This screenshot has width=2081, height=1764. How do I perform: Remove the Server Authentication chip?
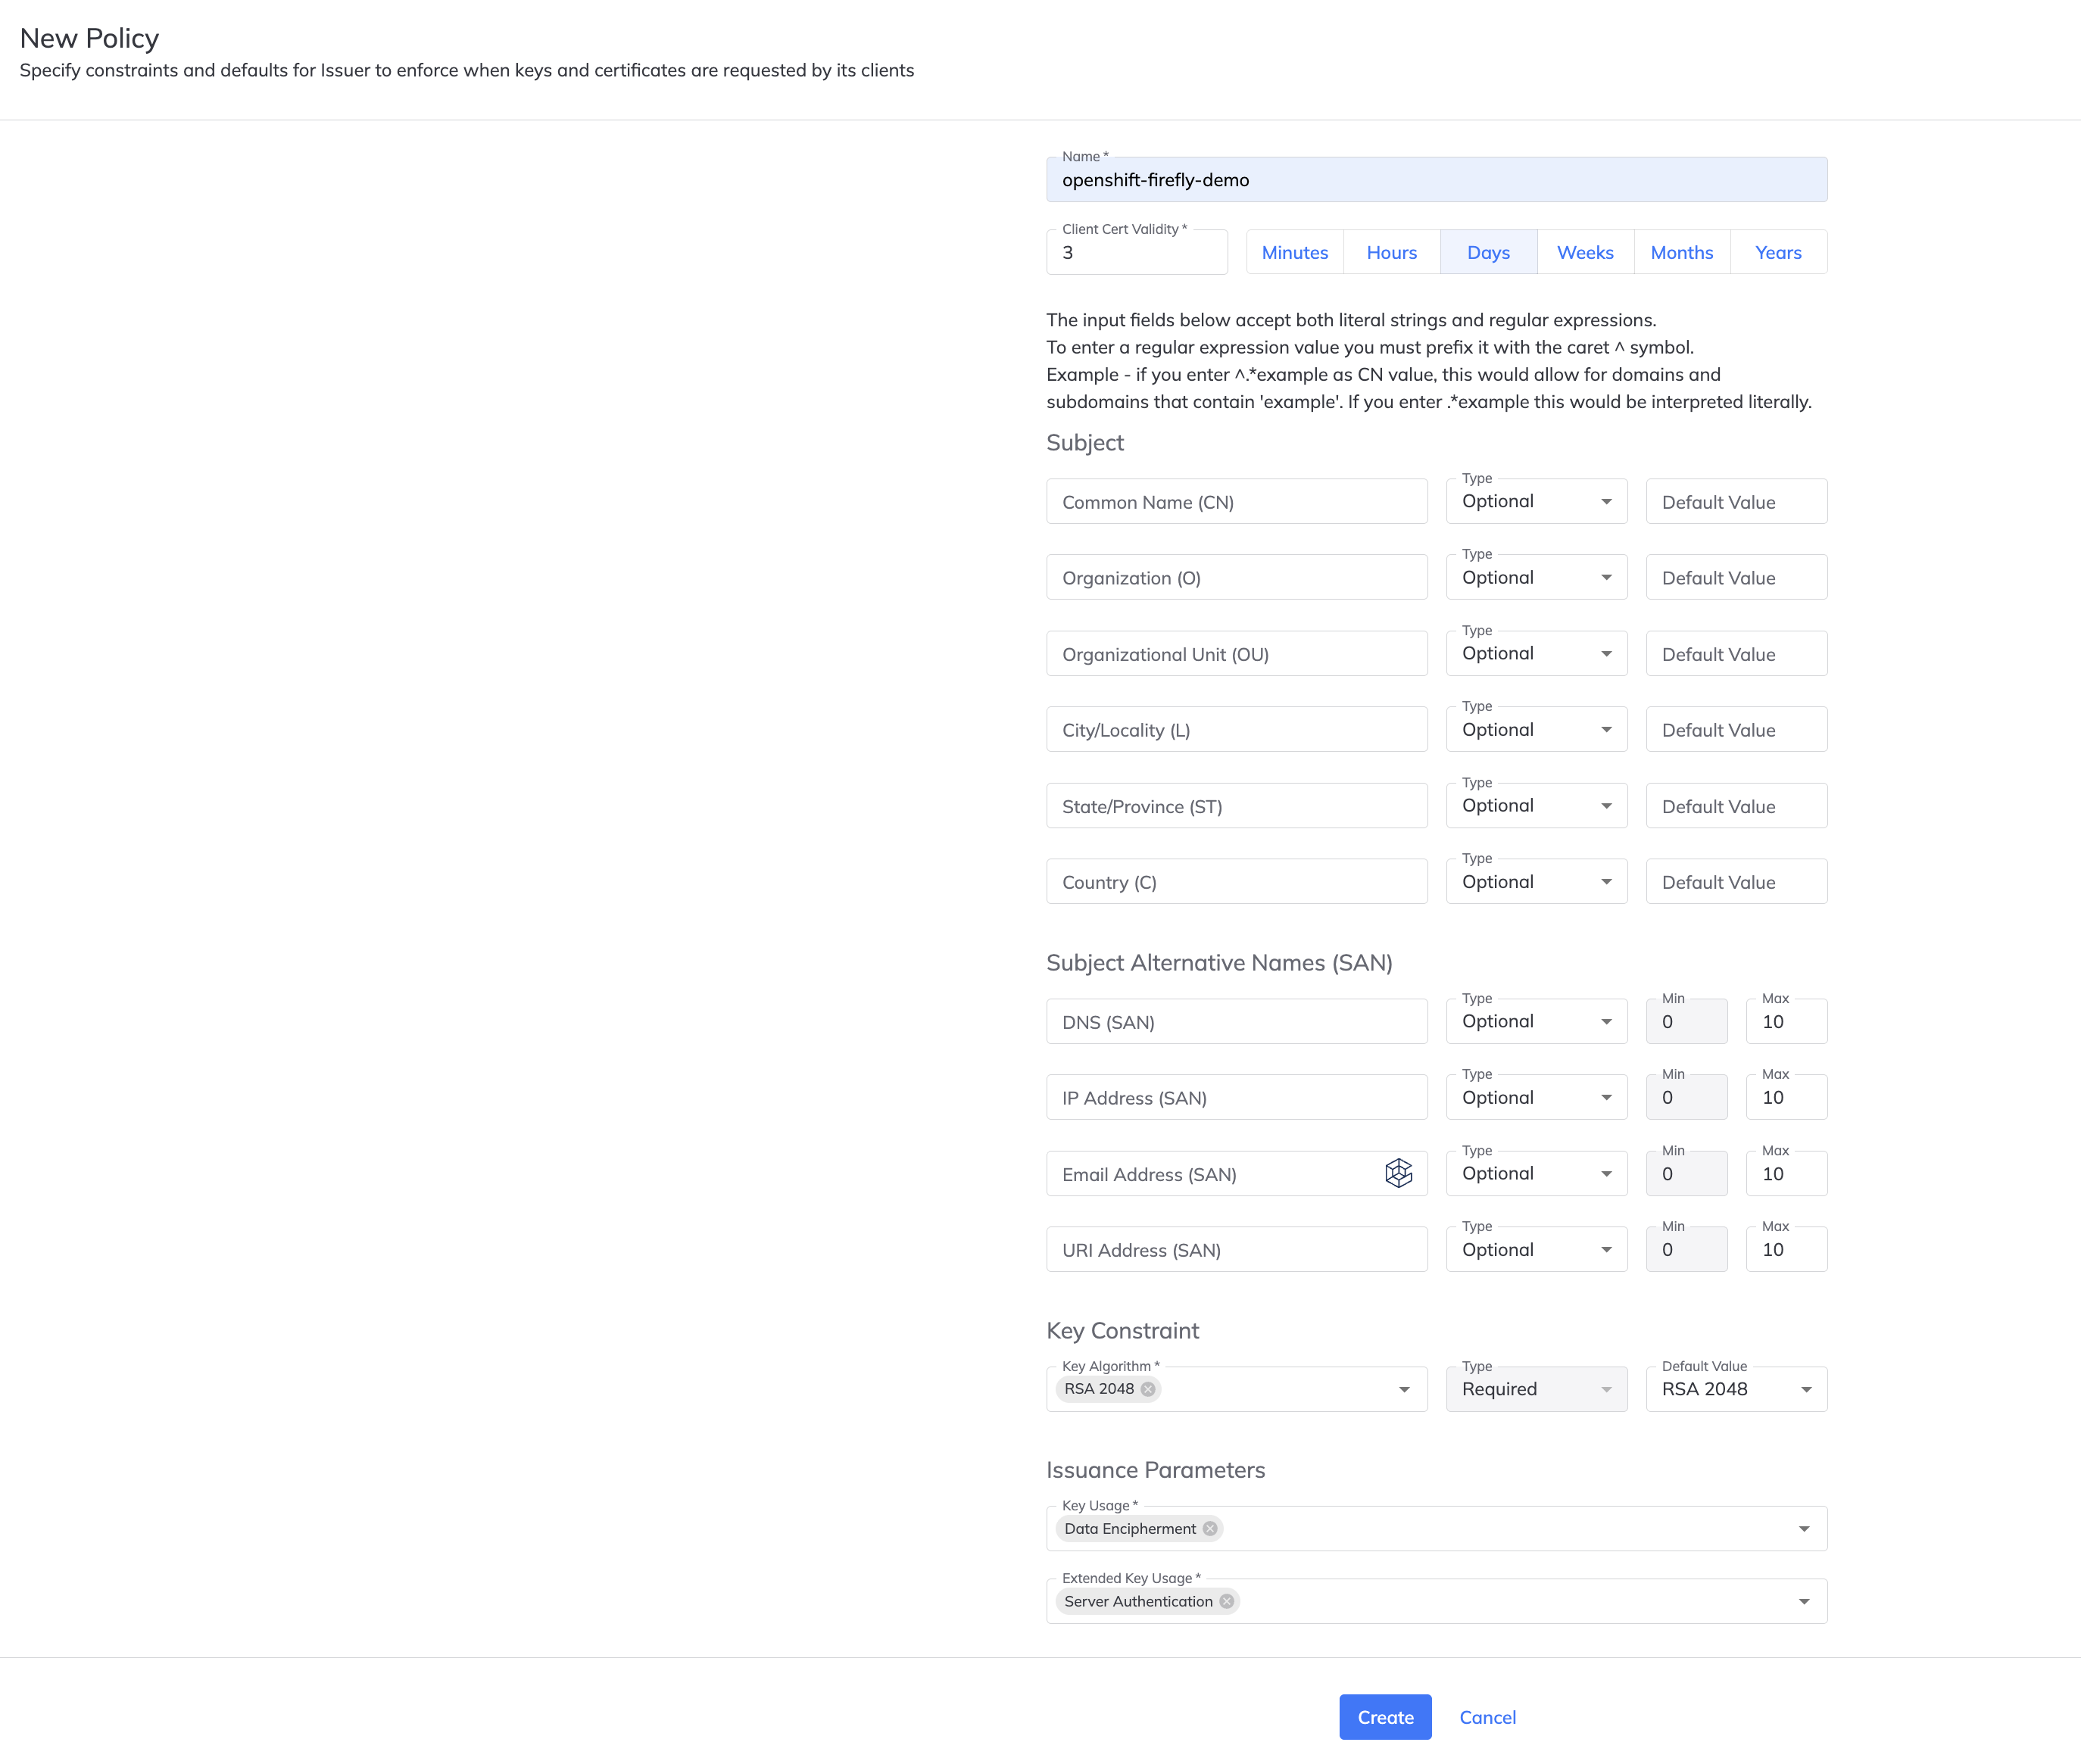[1227, 1601]
